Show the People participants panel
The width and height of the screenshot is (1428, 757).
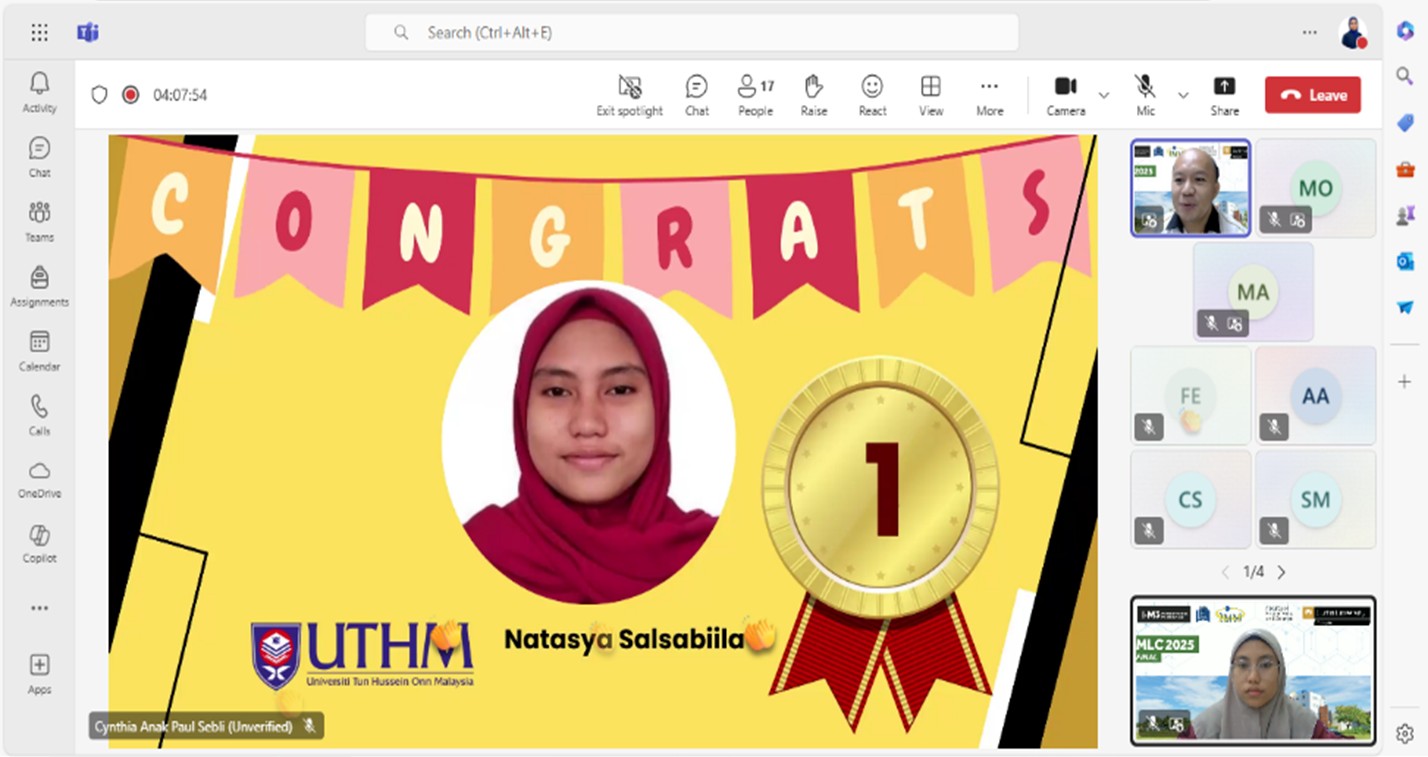coord(755,95)
